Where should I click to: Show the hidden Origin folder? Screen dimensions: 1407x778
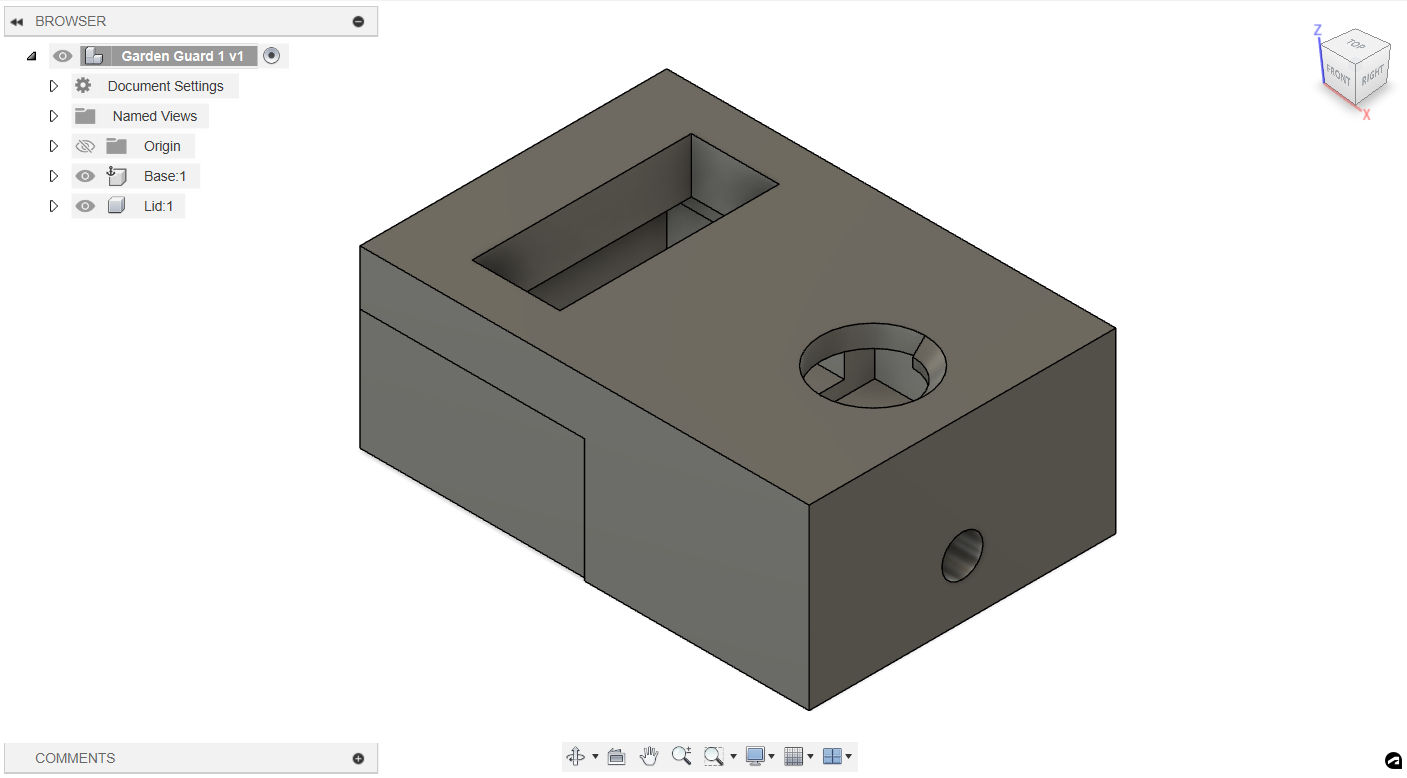86,146
